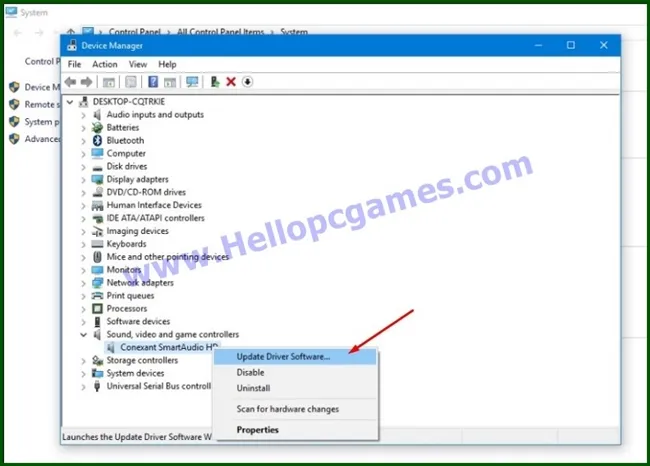Expand the Display adapters node

[84, 180]
